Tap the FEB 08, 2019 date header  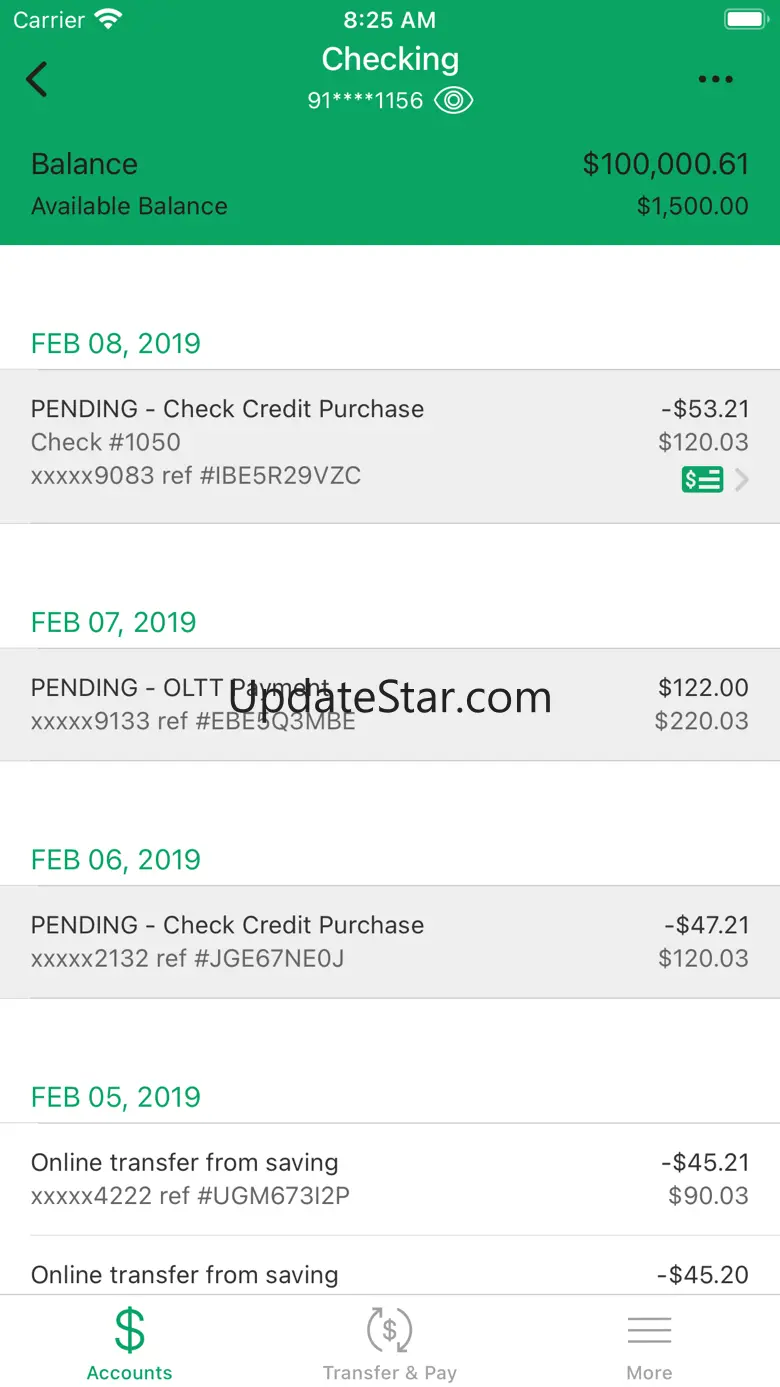coord(116,343)
